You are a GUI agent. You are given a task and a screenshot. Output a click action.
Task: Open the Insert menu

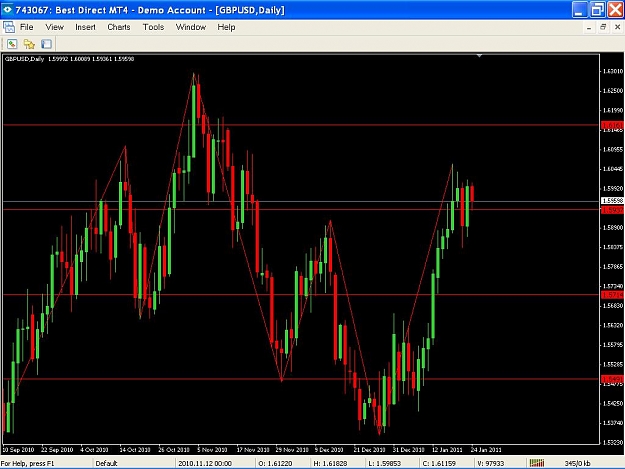pos(85,27)
